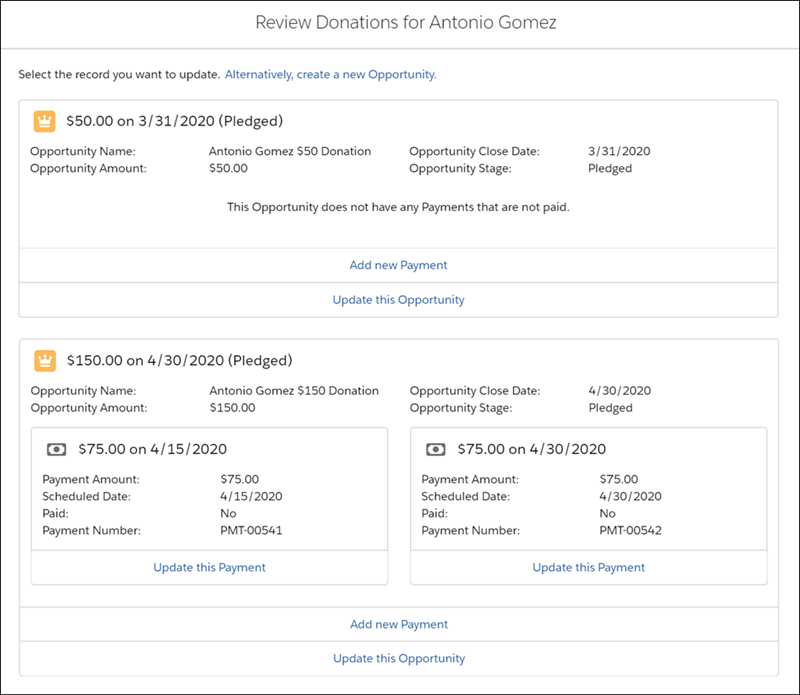Click the $150.00 Opportunity Amount value

pyautogui.click(x=232, y=408)
